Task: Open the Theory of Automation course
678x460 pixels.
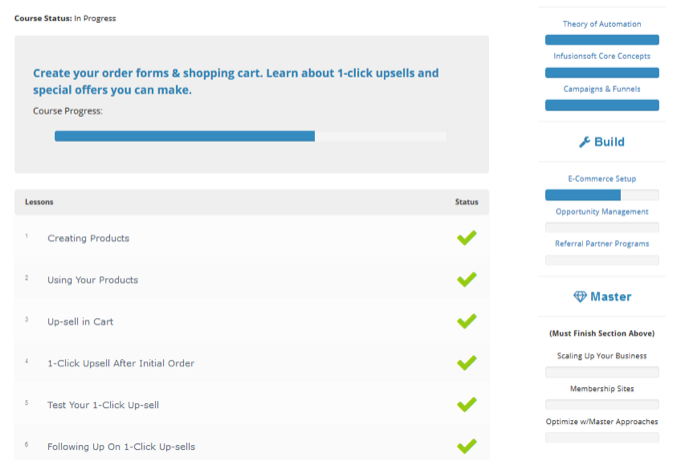Action: 602,24
